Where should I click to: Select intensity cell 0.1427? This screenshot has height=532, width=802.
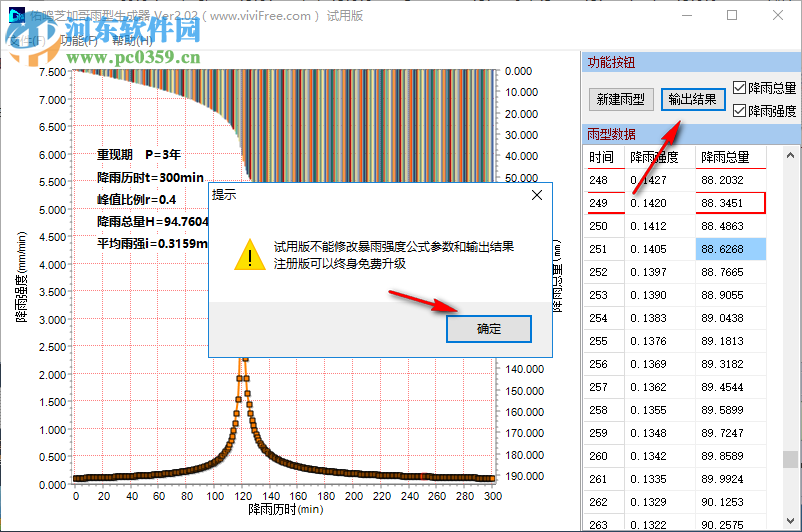click(x=659, y=180)
